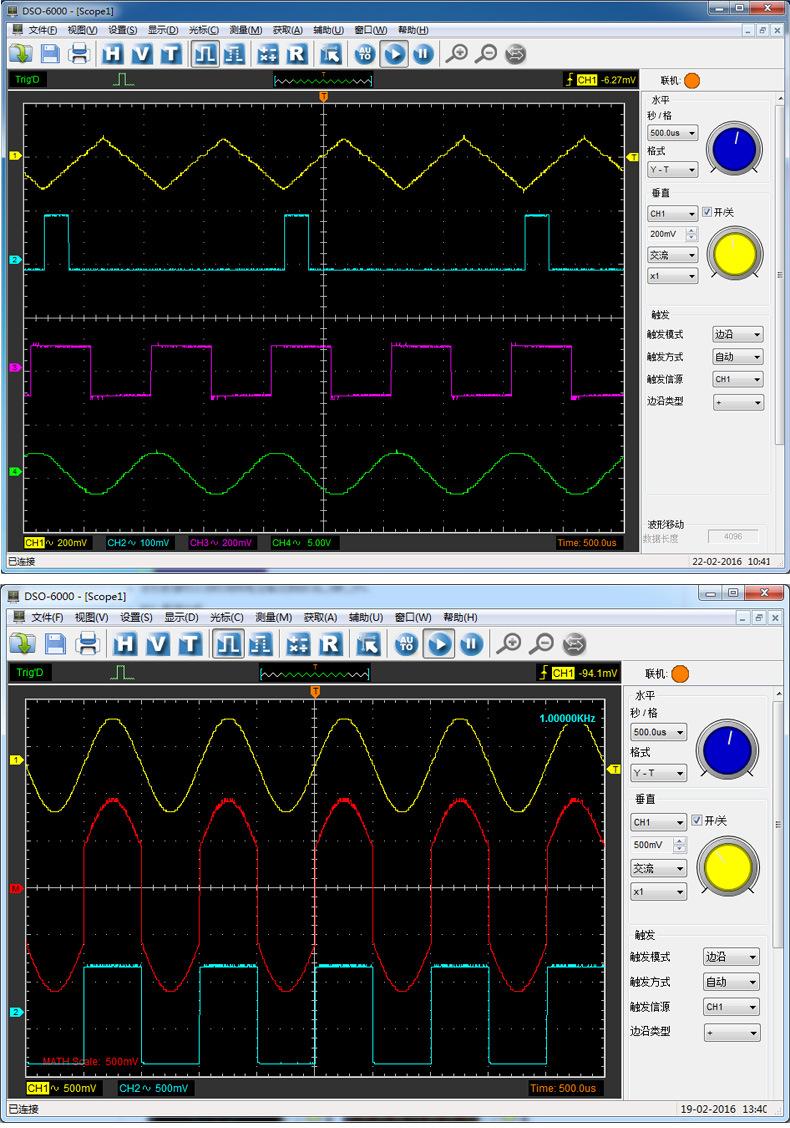
Task: Click the blue horizontal timebase knob in the top window
Action: coord(735,149)
